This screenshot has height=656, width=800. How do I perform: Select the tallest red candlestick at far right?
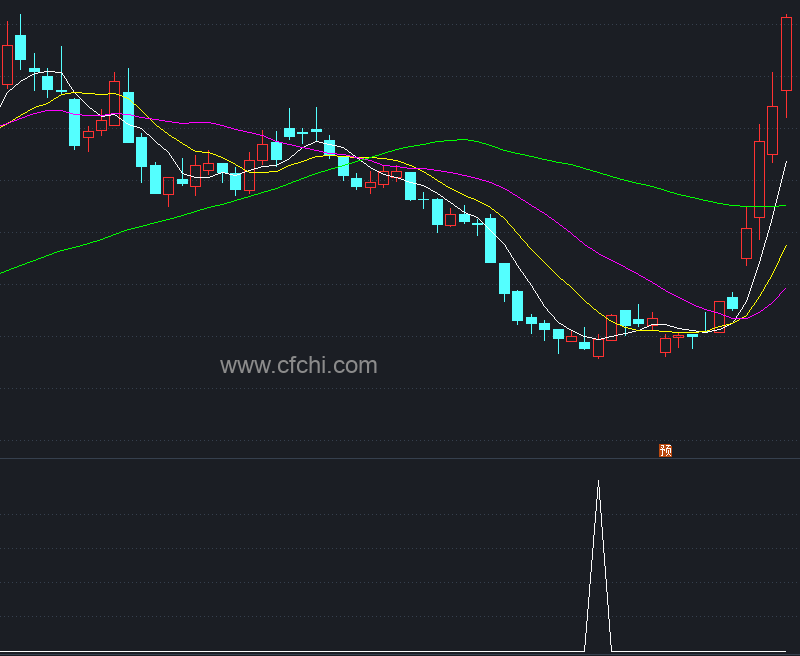[786, 54]
